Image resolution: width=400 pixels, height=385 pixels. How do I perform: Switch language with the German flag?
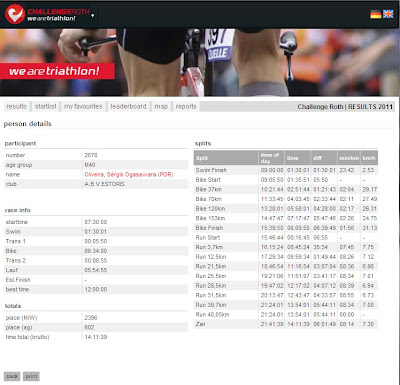pos(376,14)
